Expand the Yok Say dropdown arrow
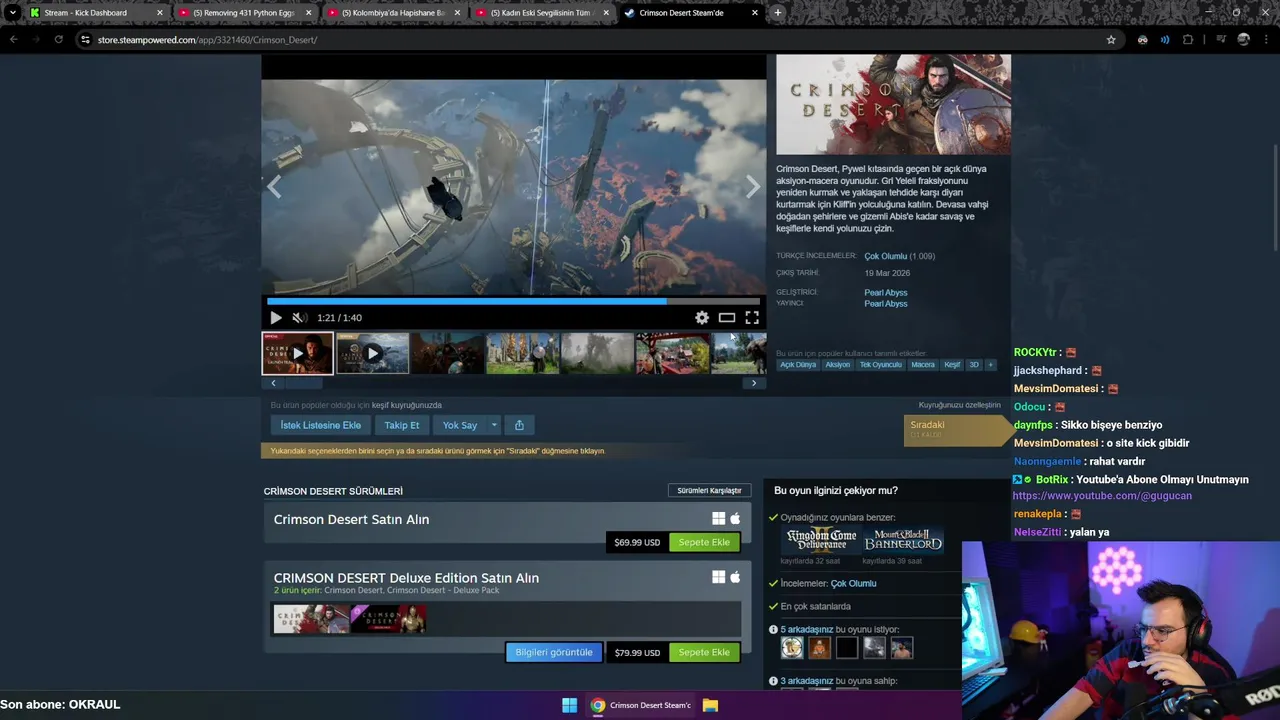 (494, 425)
